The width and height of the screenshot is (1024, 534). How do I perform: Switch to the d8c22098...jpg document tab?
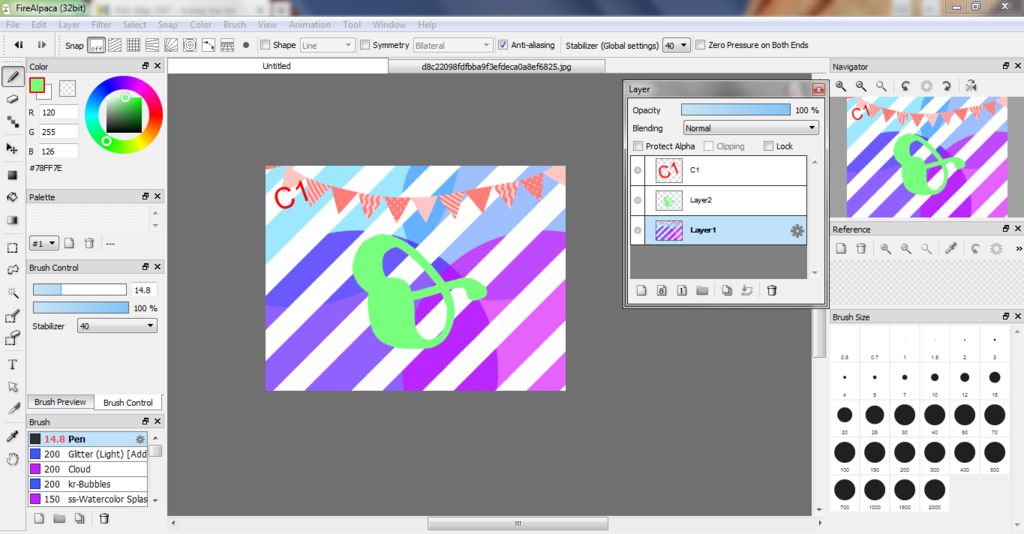tap(496, 67)
